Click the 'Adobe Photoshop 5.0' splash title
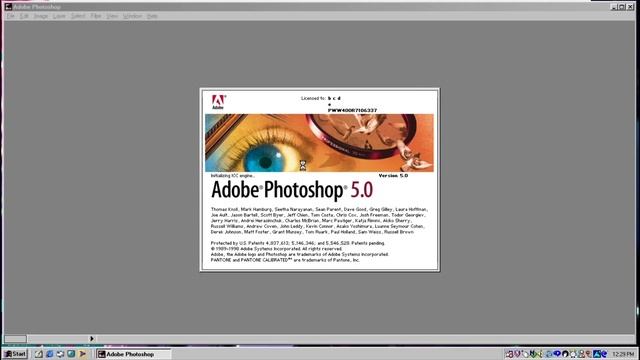Screen dimensions: 640x360 coord(292,190)
